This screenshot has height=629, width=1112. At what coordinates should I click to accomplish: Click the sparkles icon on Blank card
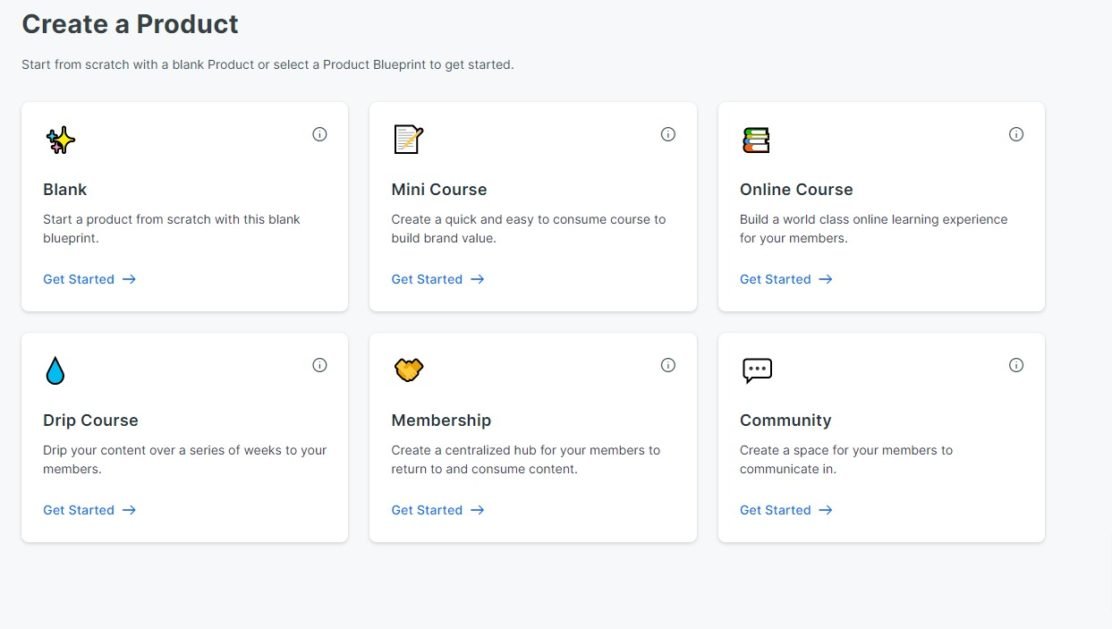coord(60,140)
